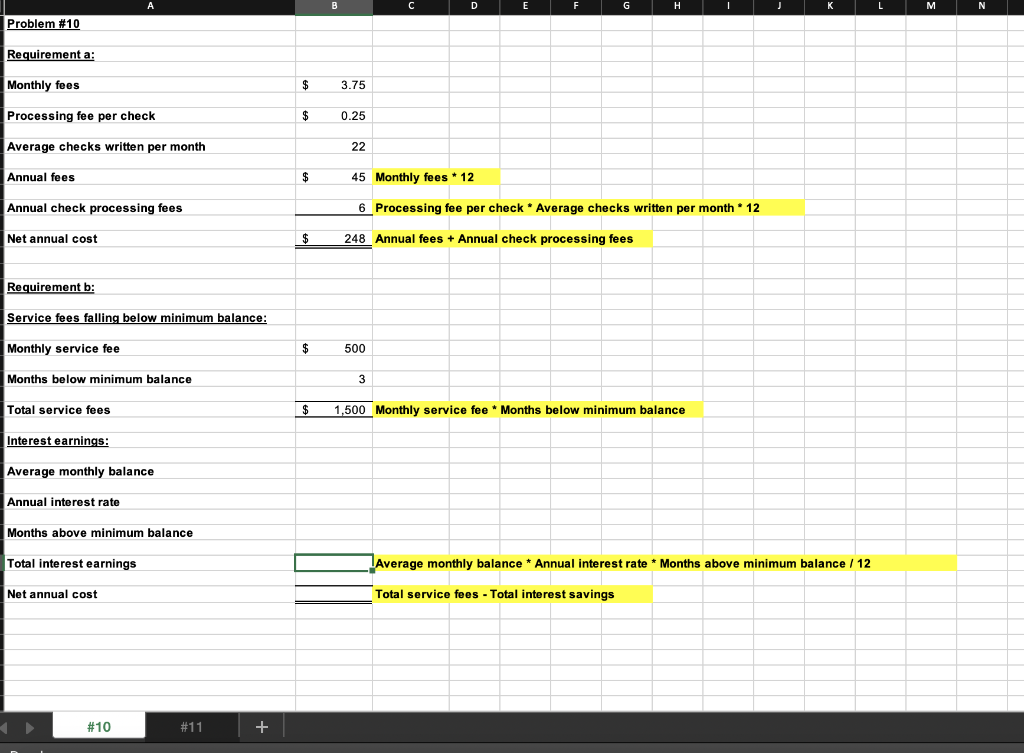Go to next sheet with right arrow
The image size is (1024, 753).
tap(29, 727)
